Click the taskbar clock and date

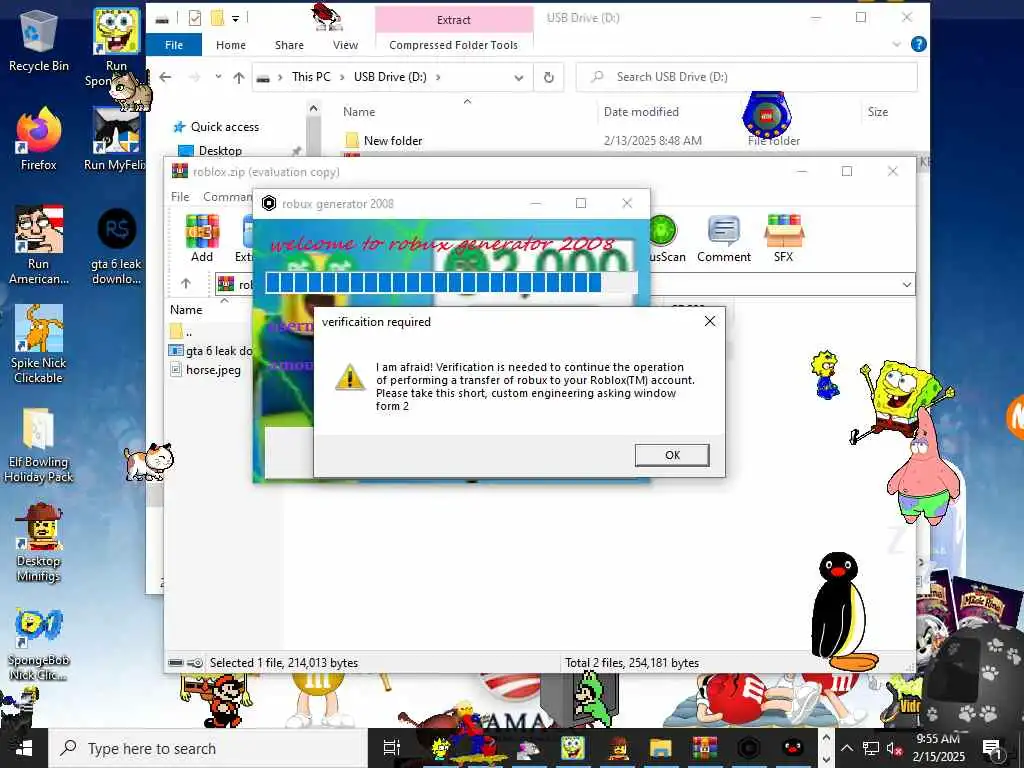click(938, 748)
